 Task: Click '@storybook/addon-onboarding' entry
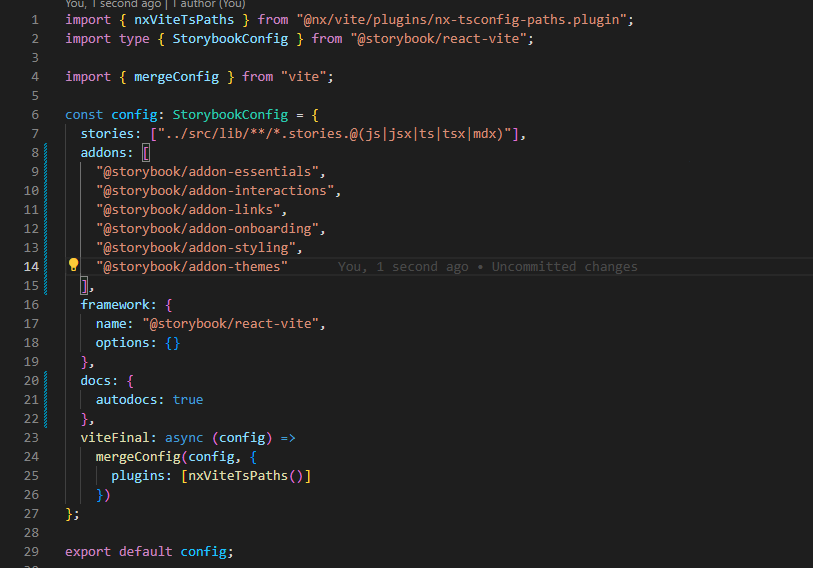[207, 229]
